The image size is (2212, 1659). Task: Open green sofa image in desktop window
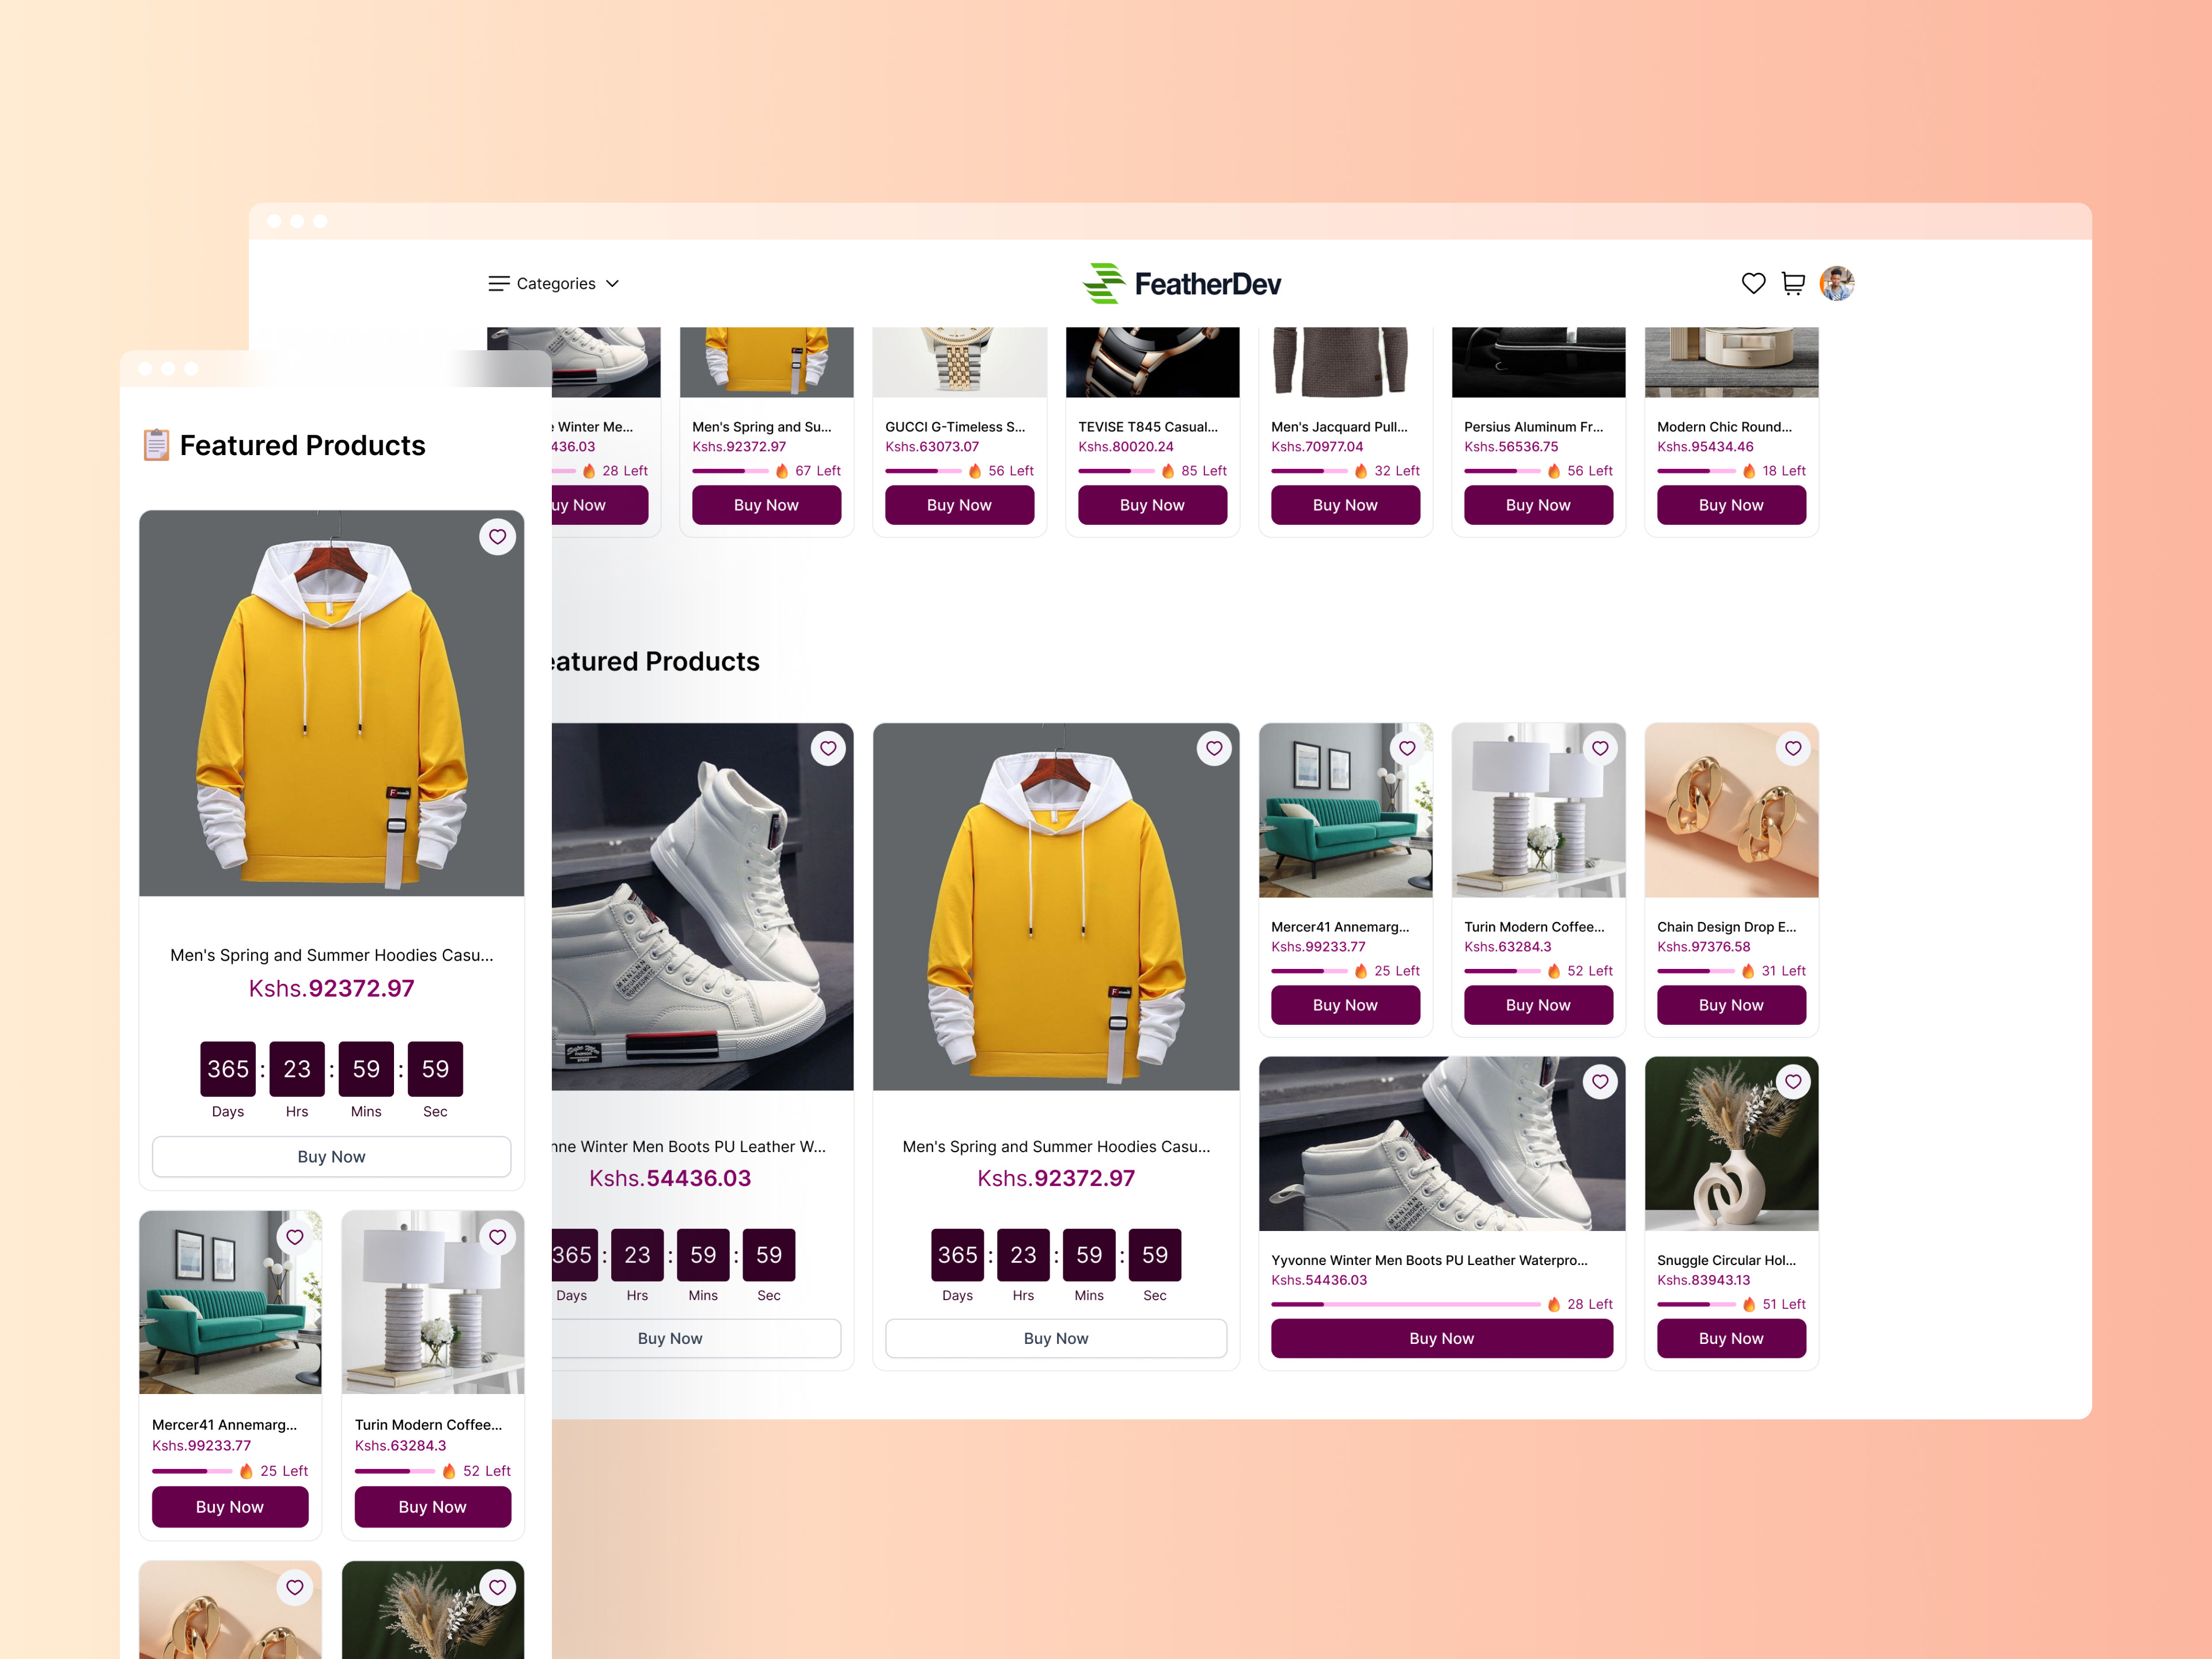pyautogui.click(x=1345, y=810)
